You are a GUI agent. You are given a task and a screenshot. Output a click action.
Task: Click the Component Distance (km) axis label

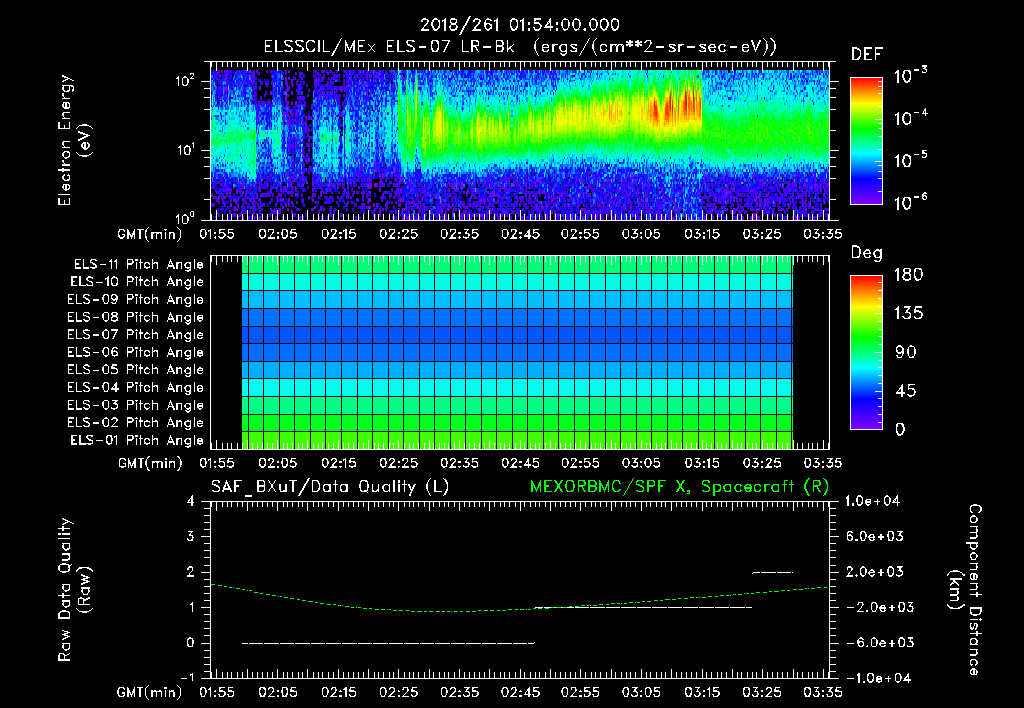click(x=965, y=590)
